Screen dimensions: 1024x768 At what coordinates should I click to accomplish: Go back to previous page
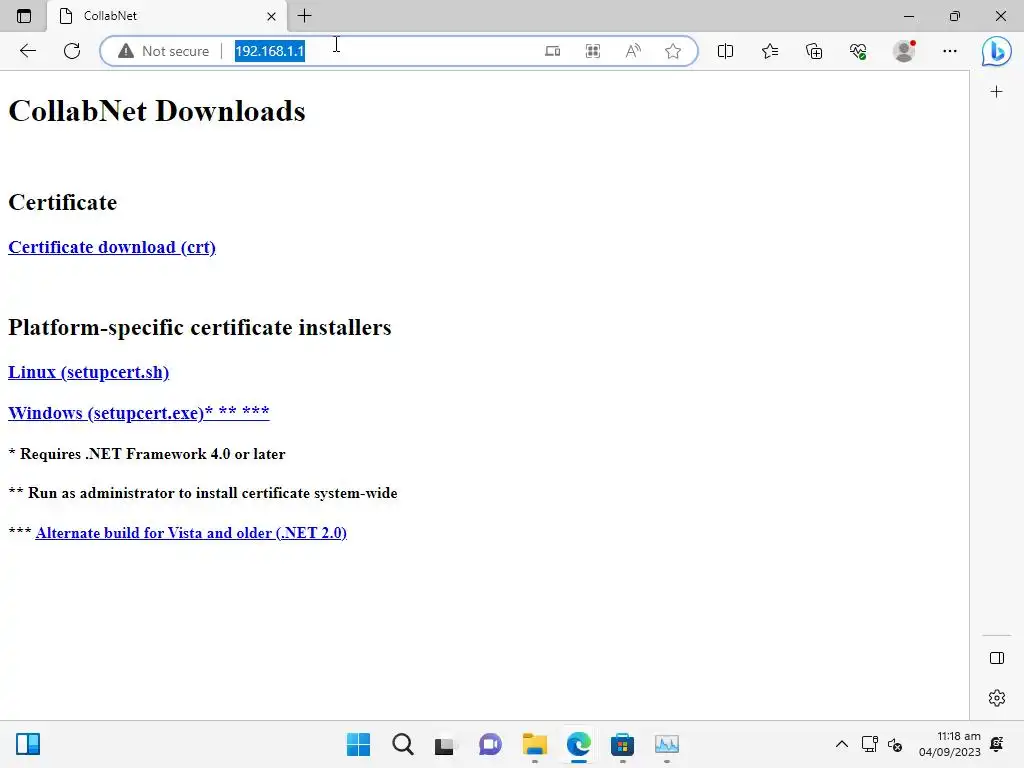pyautogui.click(x=27, y=51)
